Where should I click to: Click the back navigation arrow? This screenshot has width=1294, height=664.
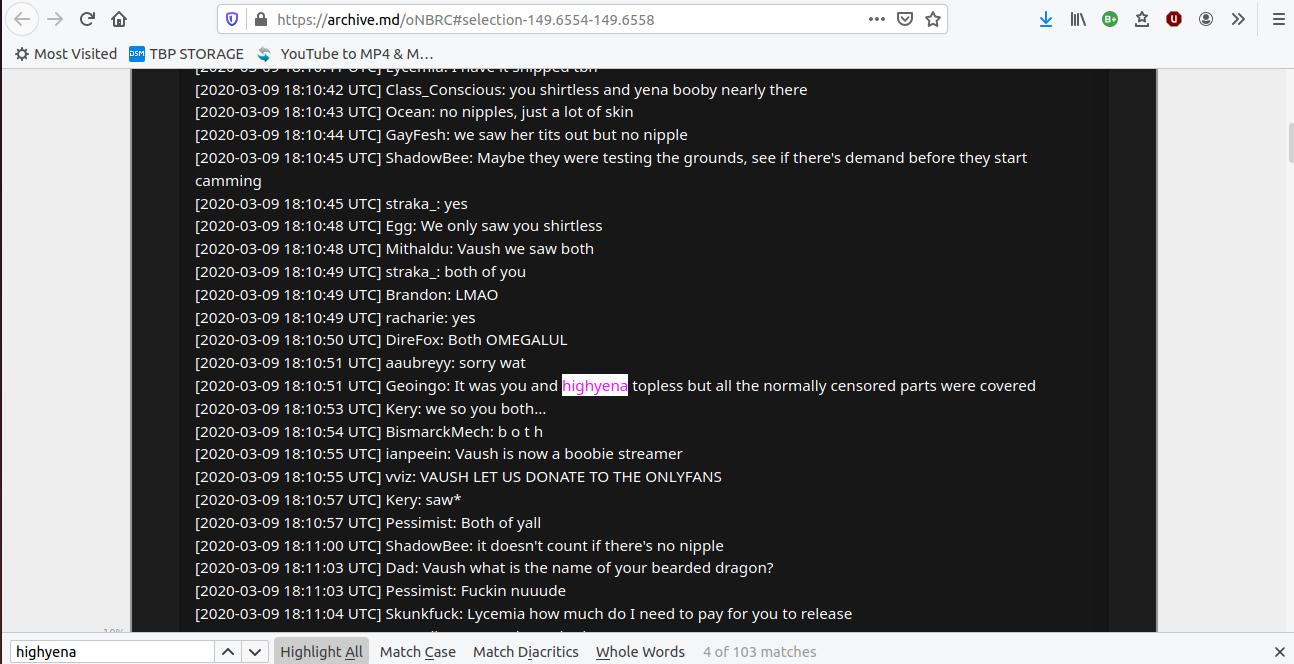[22, 19]
